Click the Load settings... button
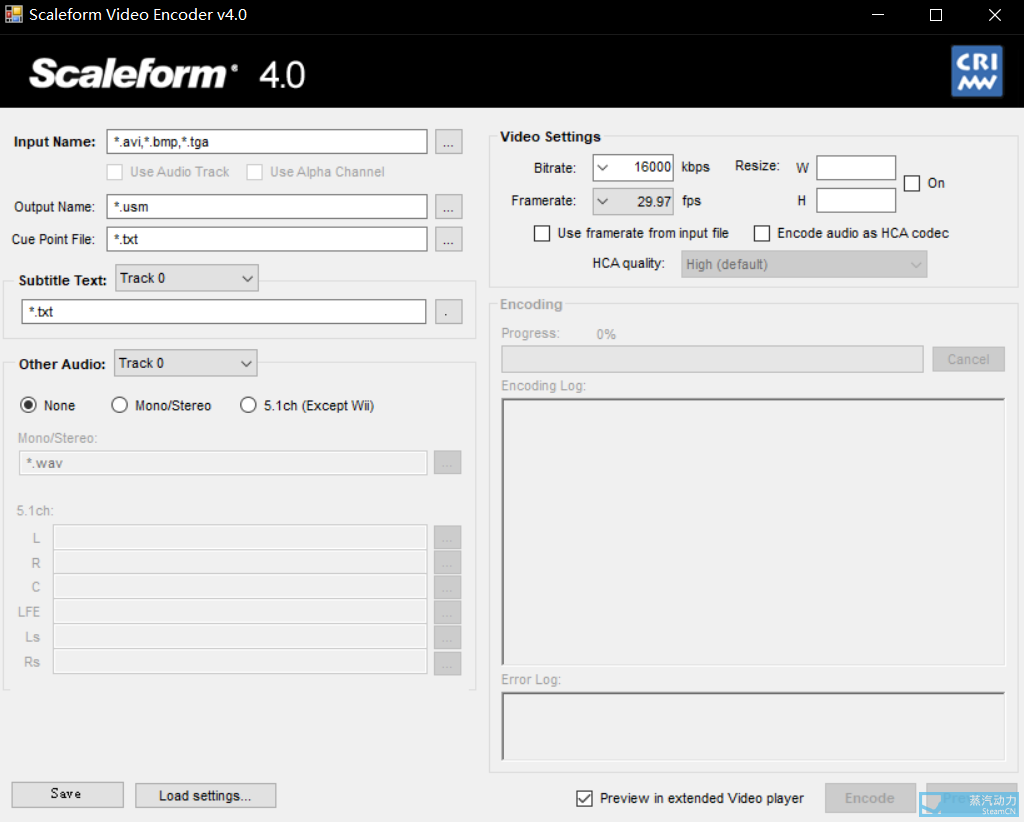Image resolution: width=1024 pixels, height=822 pixels. [205, 796]
